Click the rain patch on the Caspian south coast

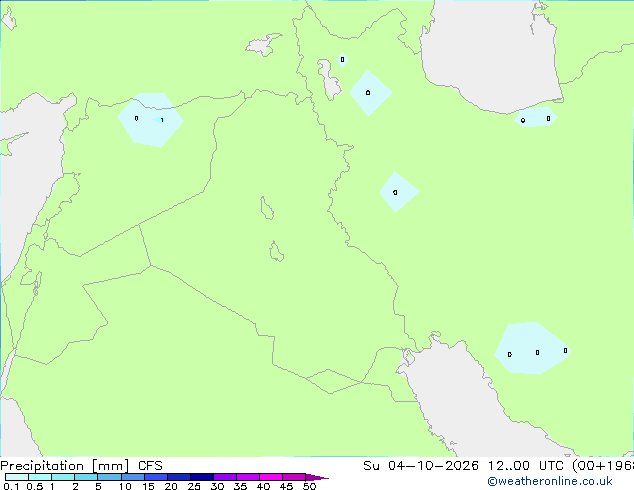[x=536, y=118]
